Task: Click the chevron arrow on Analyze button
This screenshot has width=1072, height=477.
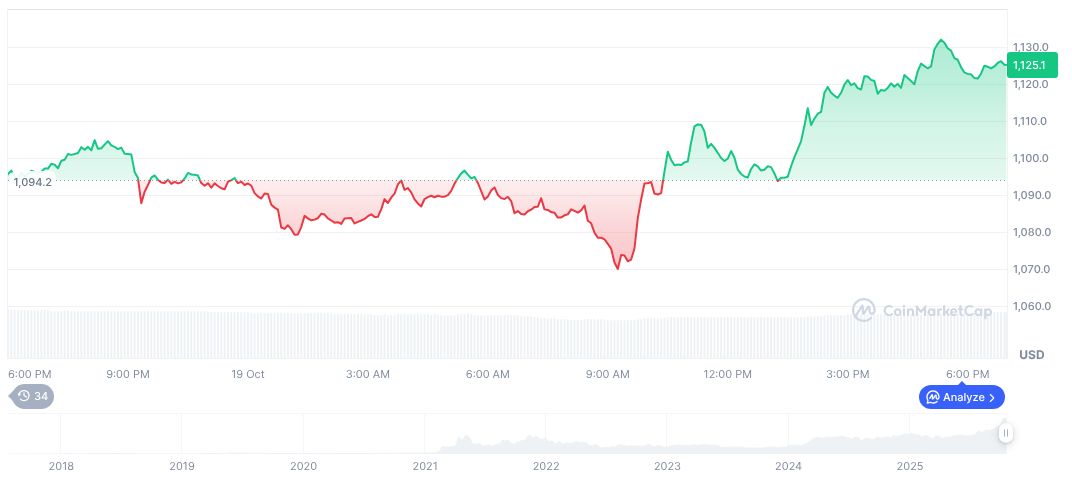Action: (991, 397)
